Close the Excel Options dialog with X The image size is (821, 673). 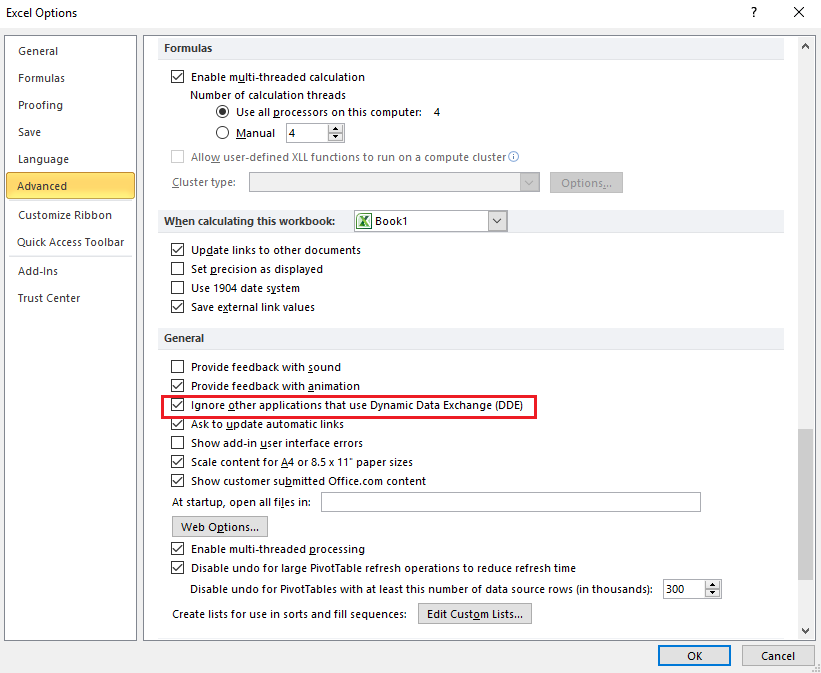click(x=798, y=12)
